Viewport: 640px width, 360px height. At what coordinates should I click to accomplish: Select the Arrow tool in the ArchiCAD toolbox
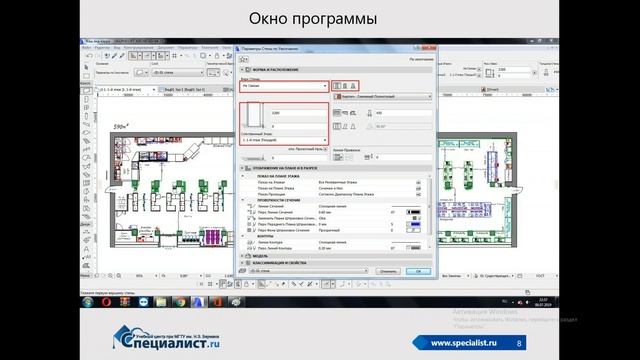(86, 67)
